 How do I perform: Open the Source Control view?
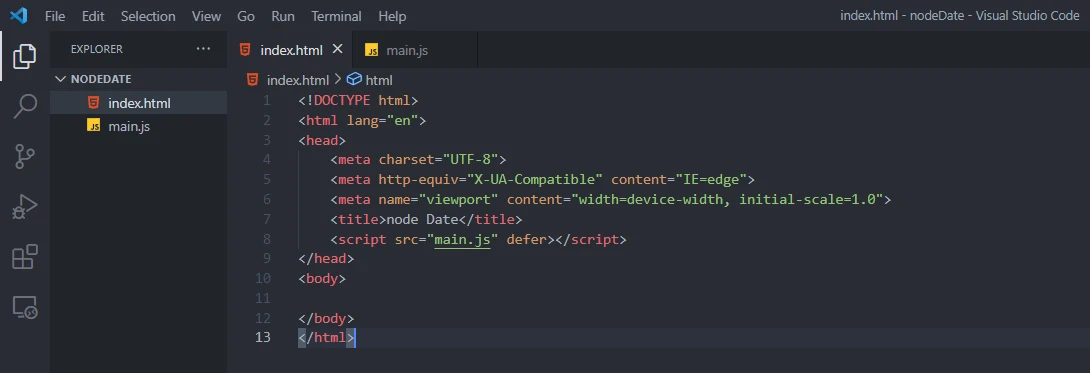tap(25, 157)
